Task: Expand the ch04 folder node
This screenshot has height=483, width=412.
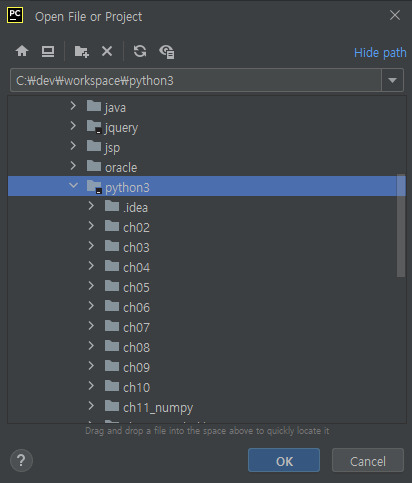Action: coord(91,266)
